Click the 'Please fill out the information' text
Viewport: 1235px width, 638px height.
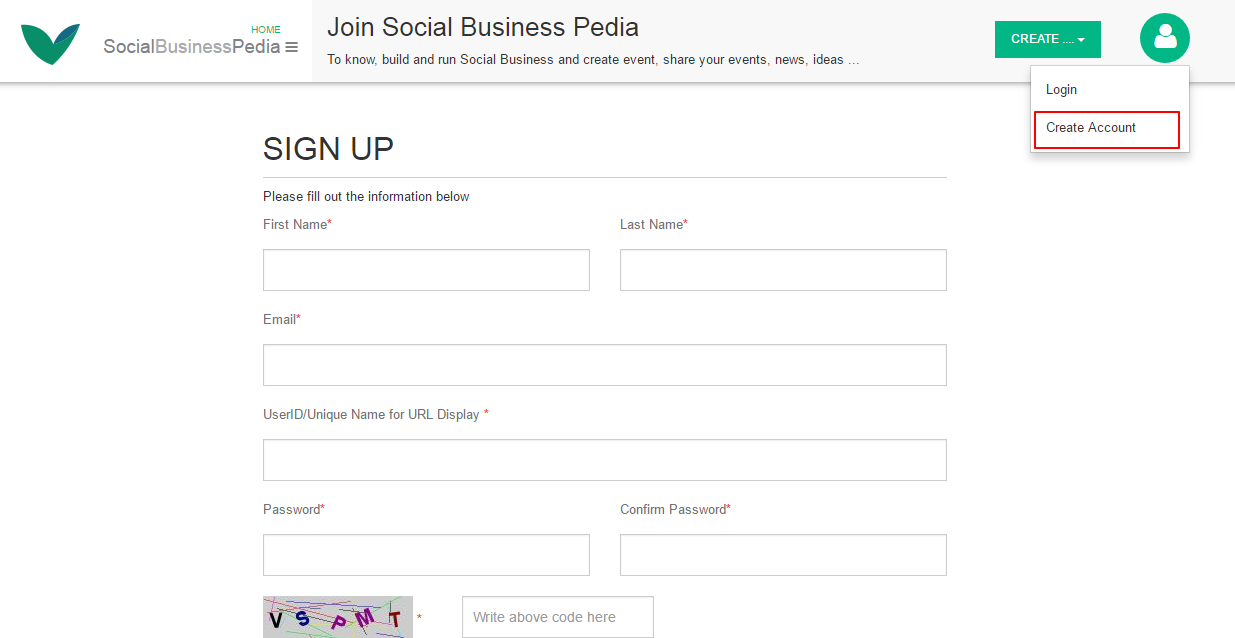pyautogui.click(x=366, y=196)
